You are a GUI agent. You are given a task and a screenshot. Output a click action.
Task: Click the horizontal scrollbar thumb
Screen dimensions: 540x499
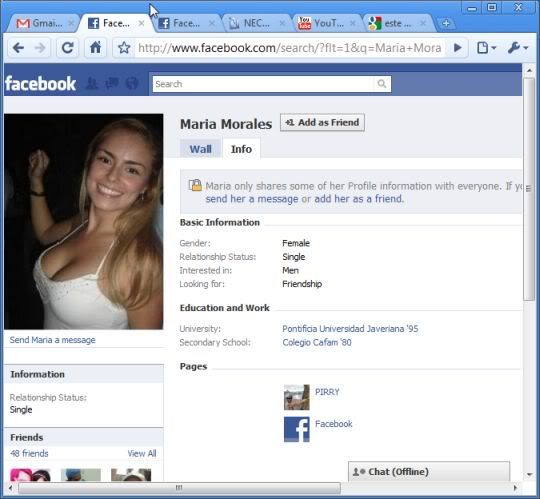coord(179,488)
